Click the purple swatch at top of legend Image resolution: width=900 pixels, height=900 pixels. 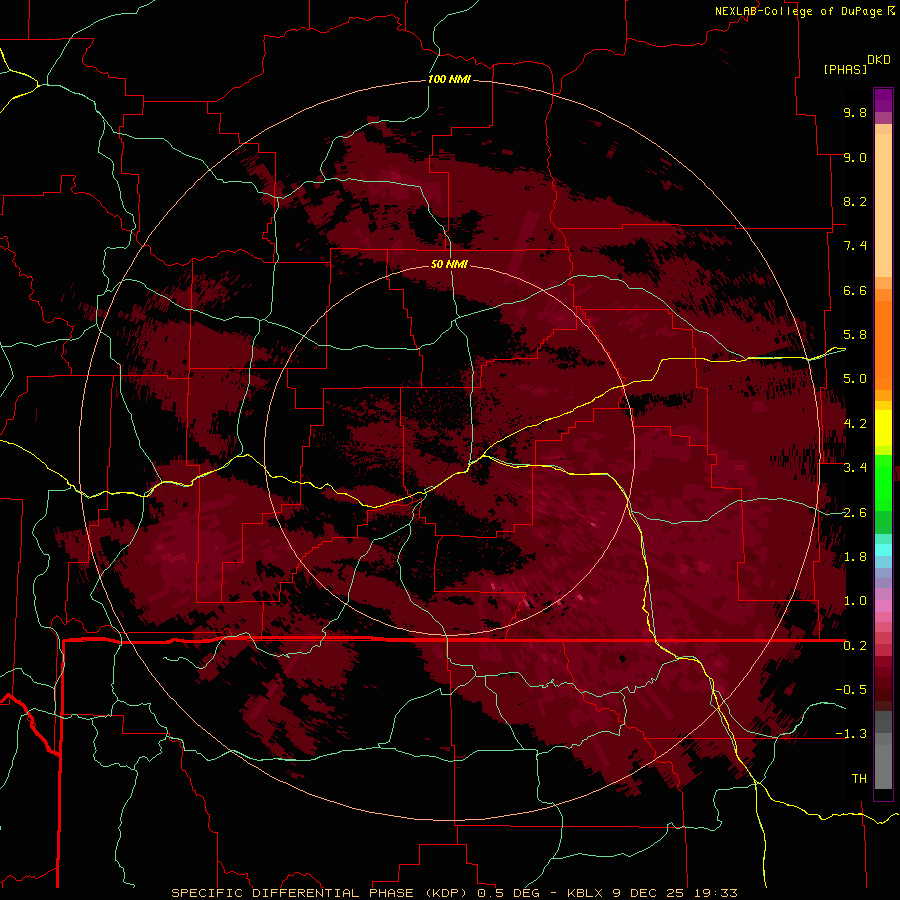[x=883, y=100]
